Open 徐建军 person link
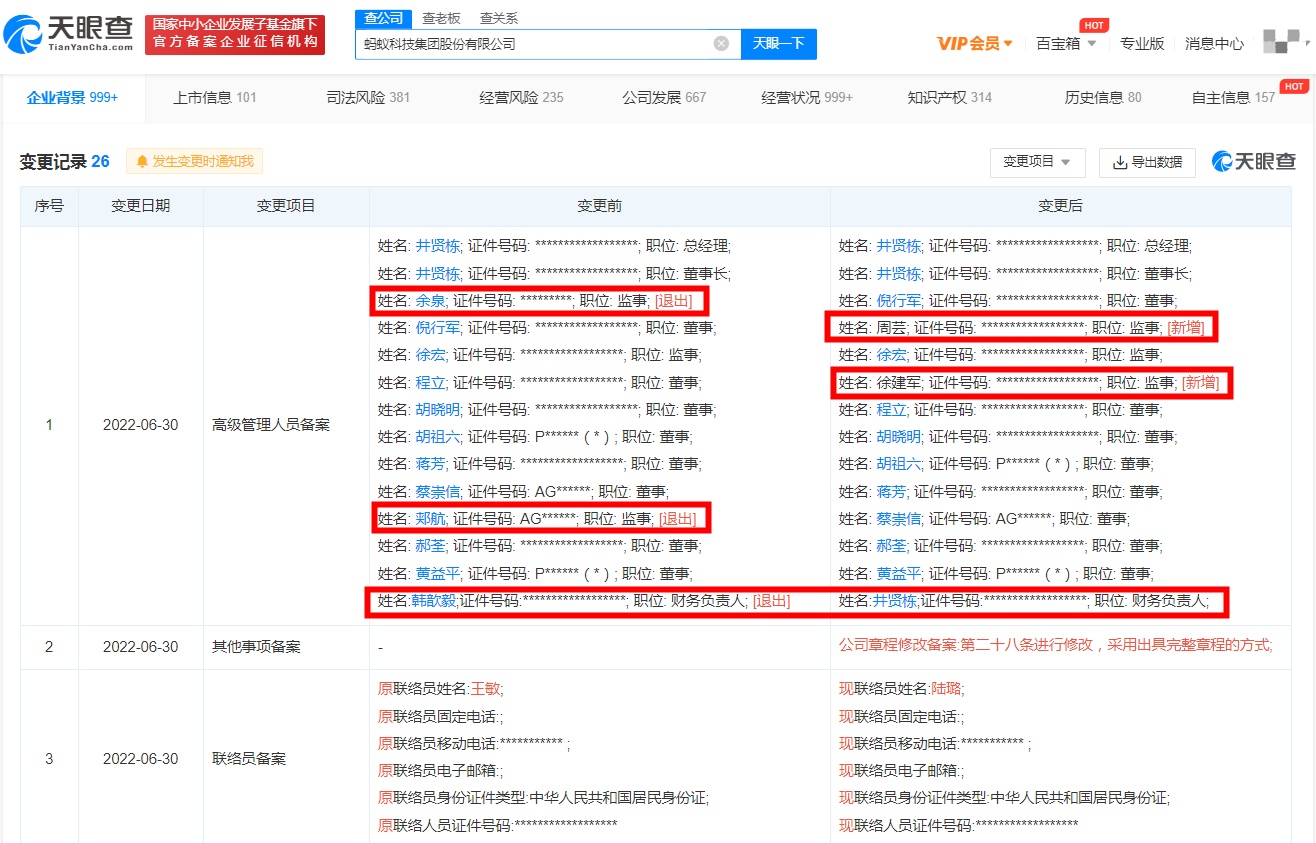 (899, 382)
